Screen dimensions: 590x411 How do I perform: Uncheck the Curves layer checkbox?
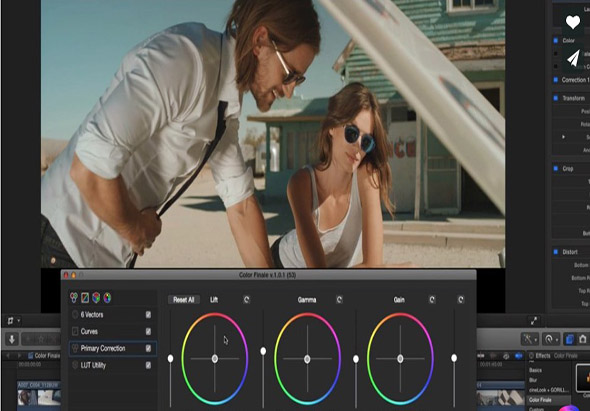148,331
